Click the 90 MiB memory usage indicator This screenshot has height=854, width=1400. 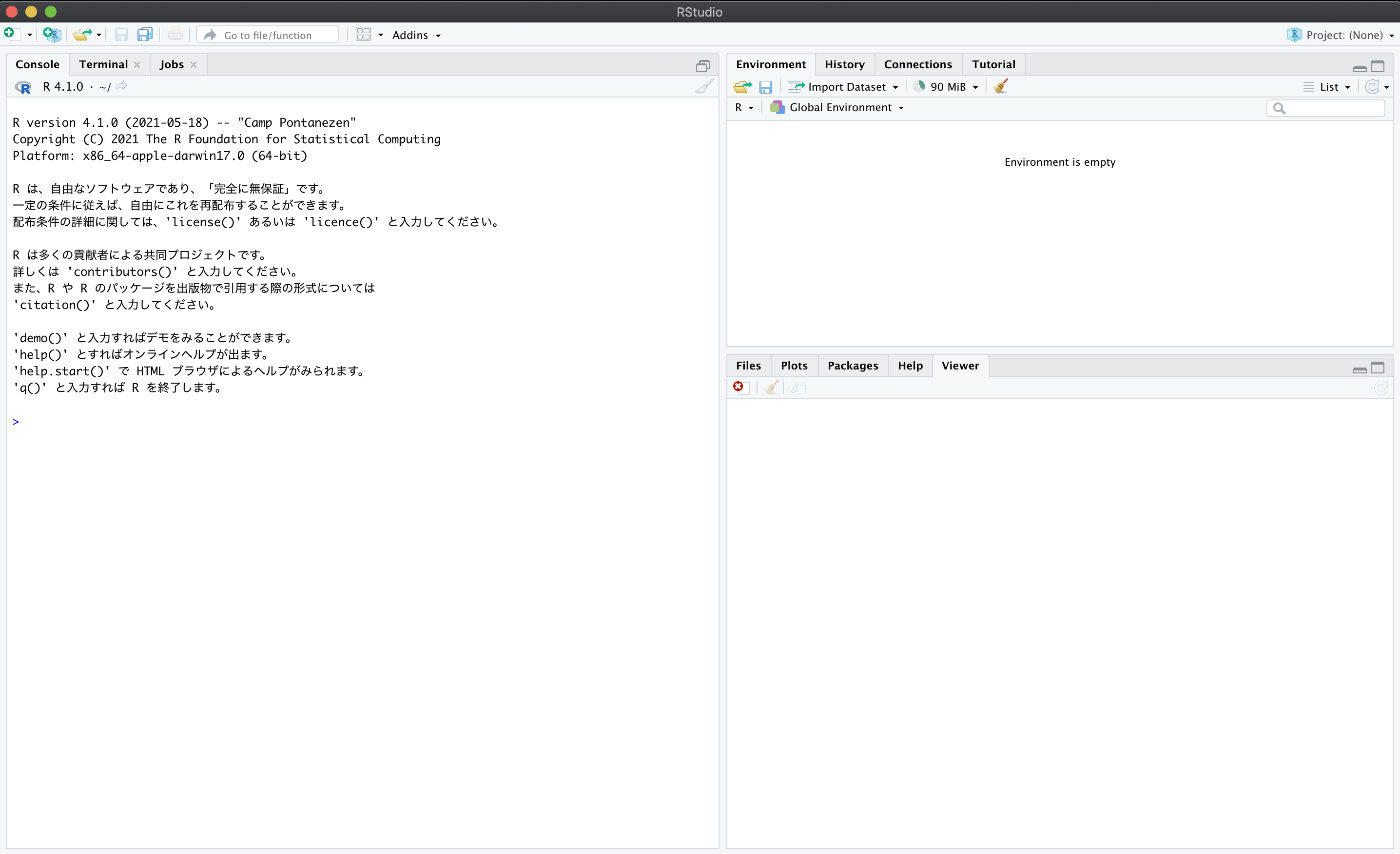tap(946, 87)
